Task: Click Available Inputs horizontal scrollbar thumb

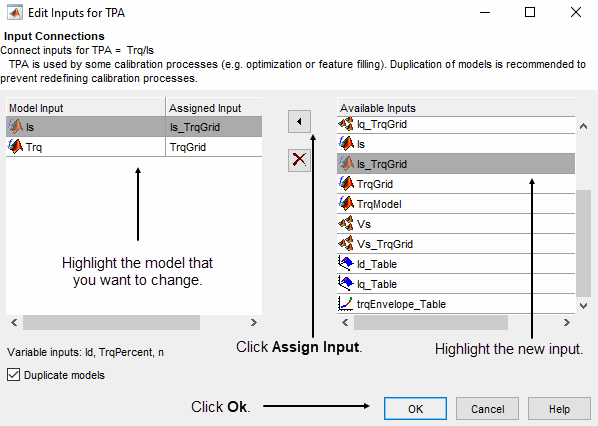Action: click(x=431, y=323)
